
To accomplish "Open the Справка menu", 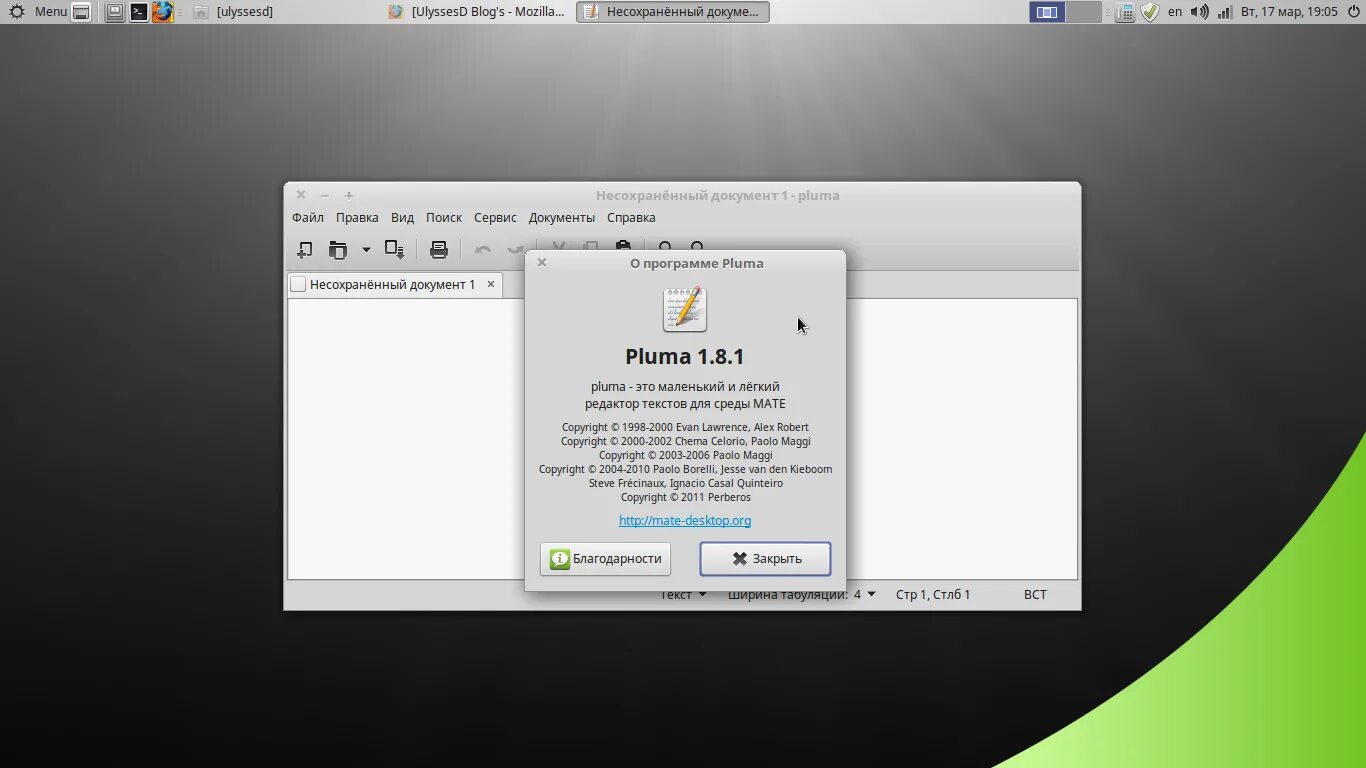I will (x=631, y=217).
